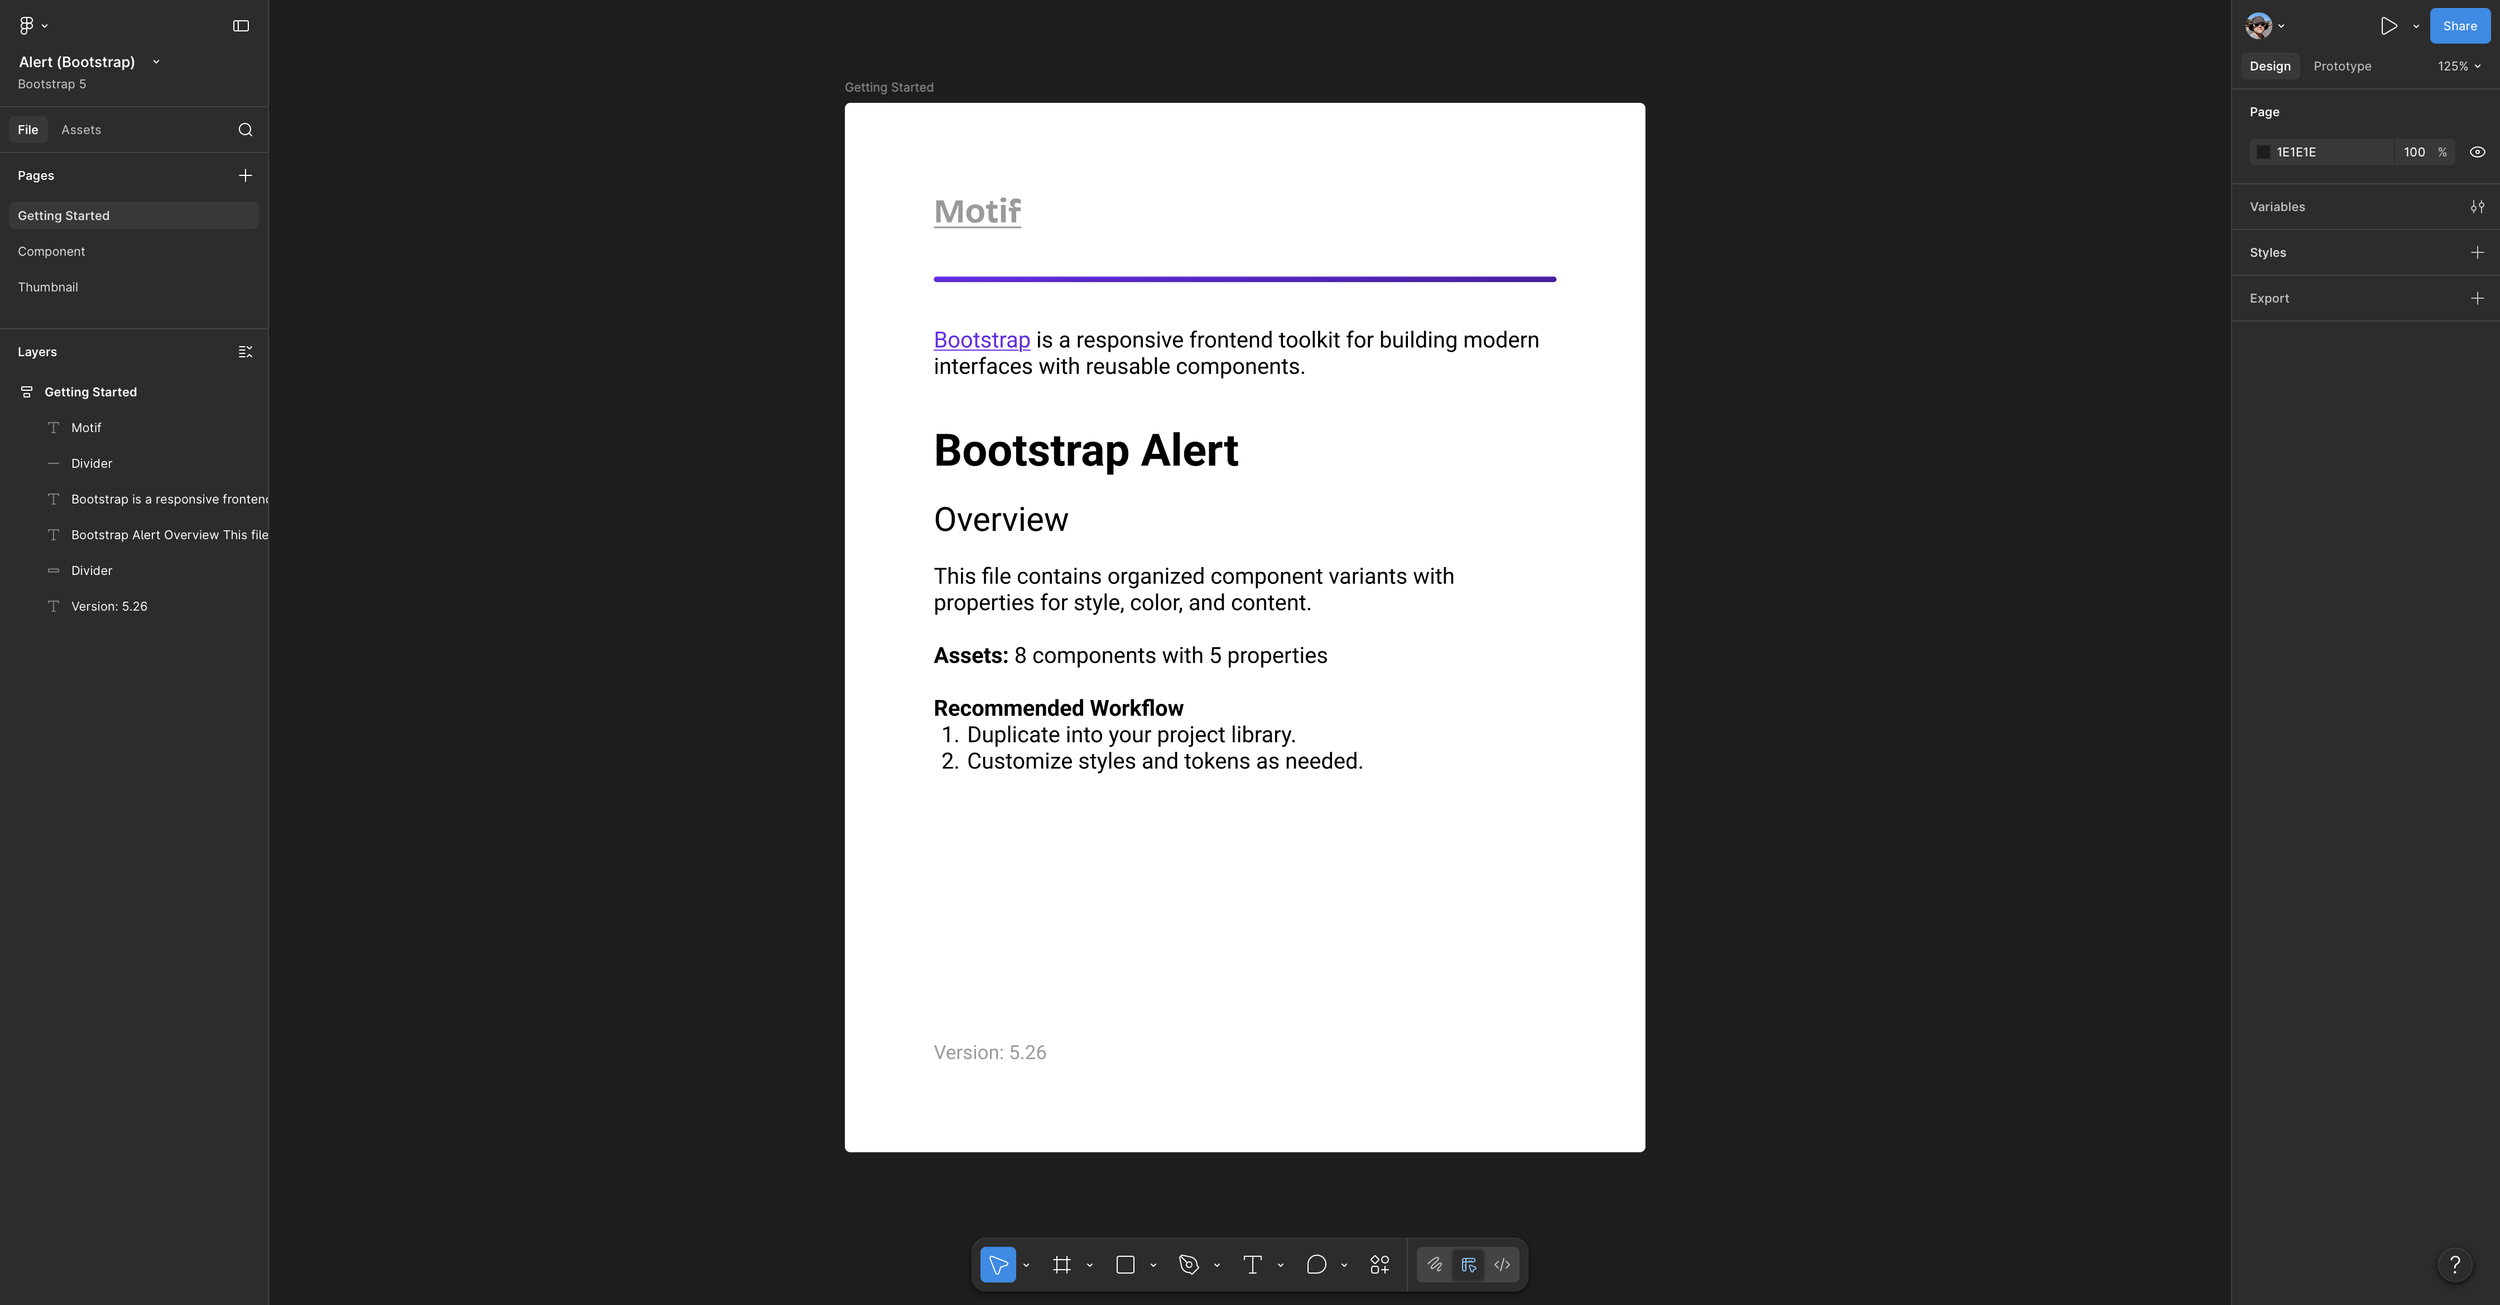Present prototype with play icon
This screenshot has width=2500, height=1305.
click(x=2389, y=26)
